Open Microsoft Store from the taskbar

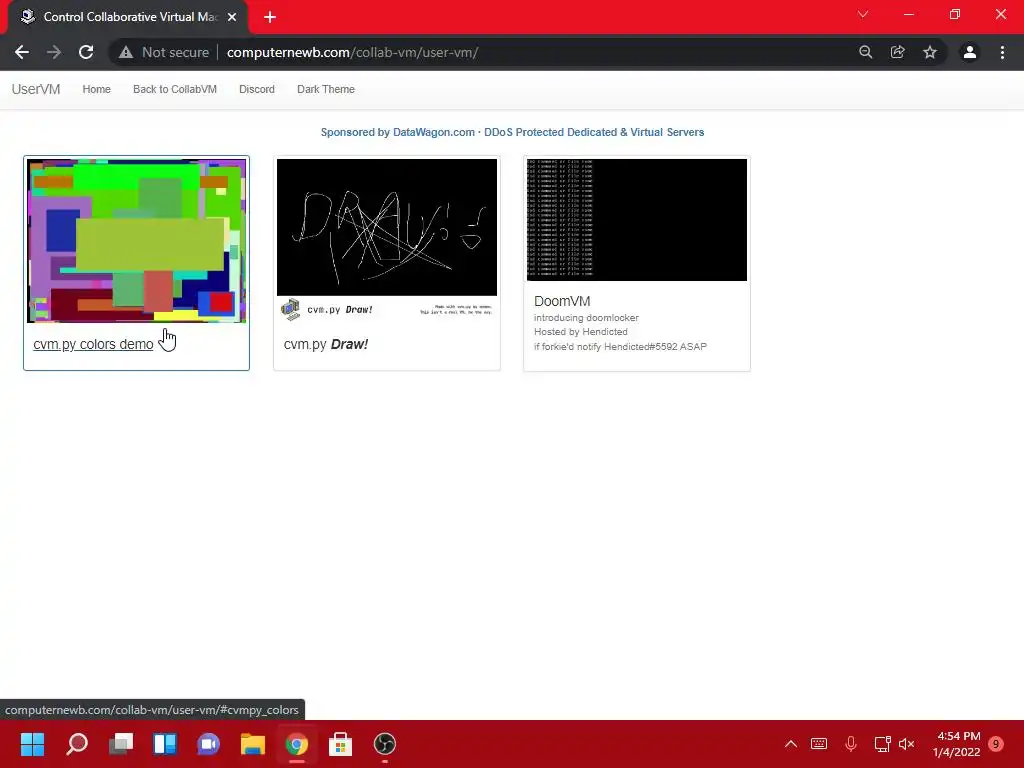point(340,744)
